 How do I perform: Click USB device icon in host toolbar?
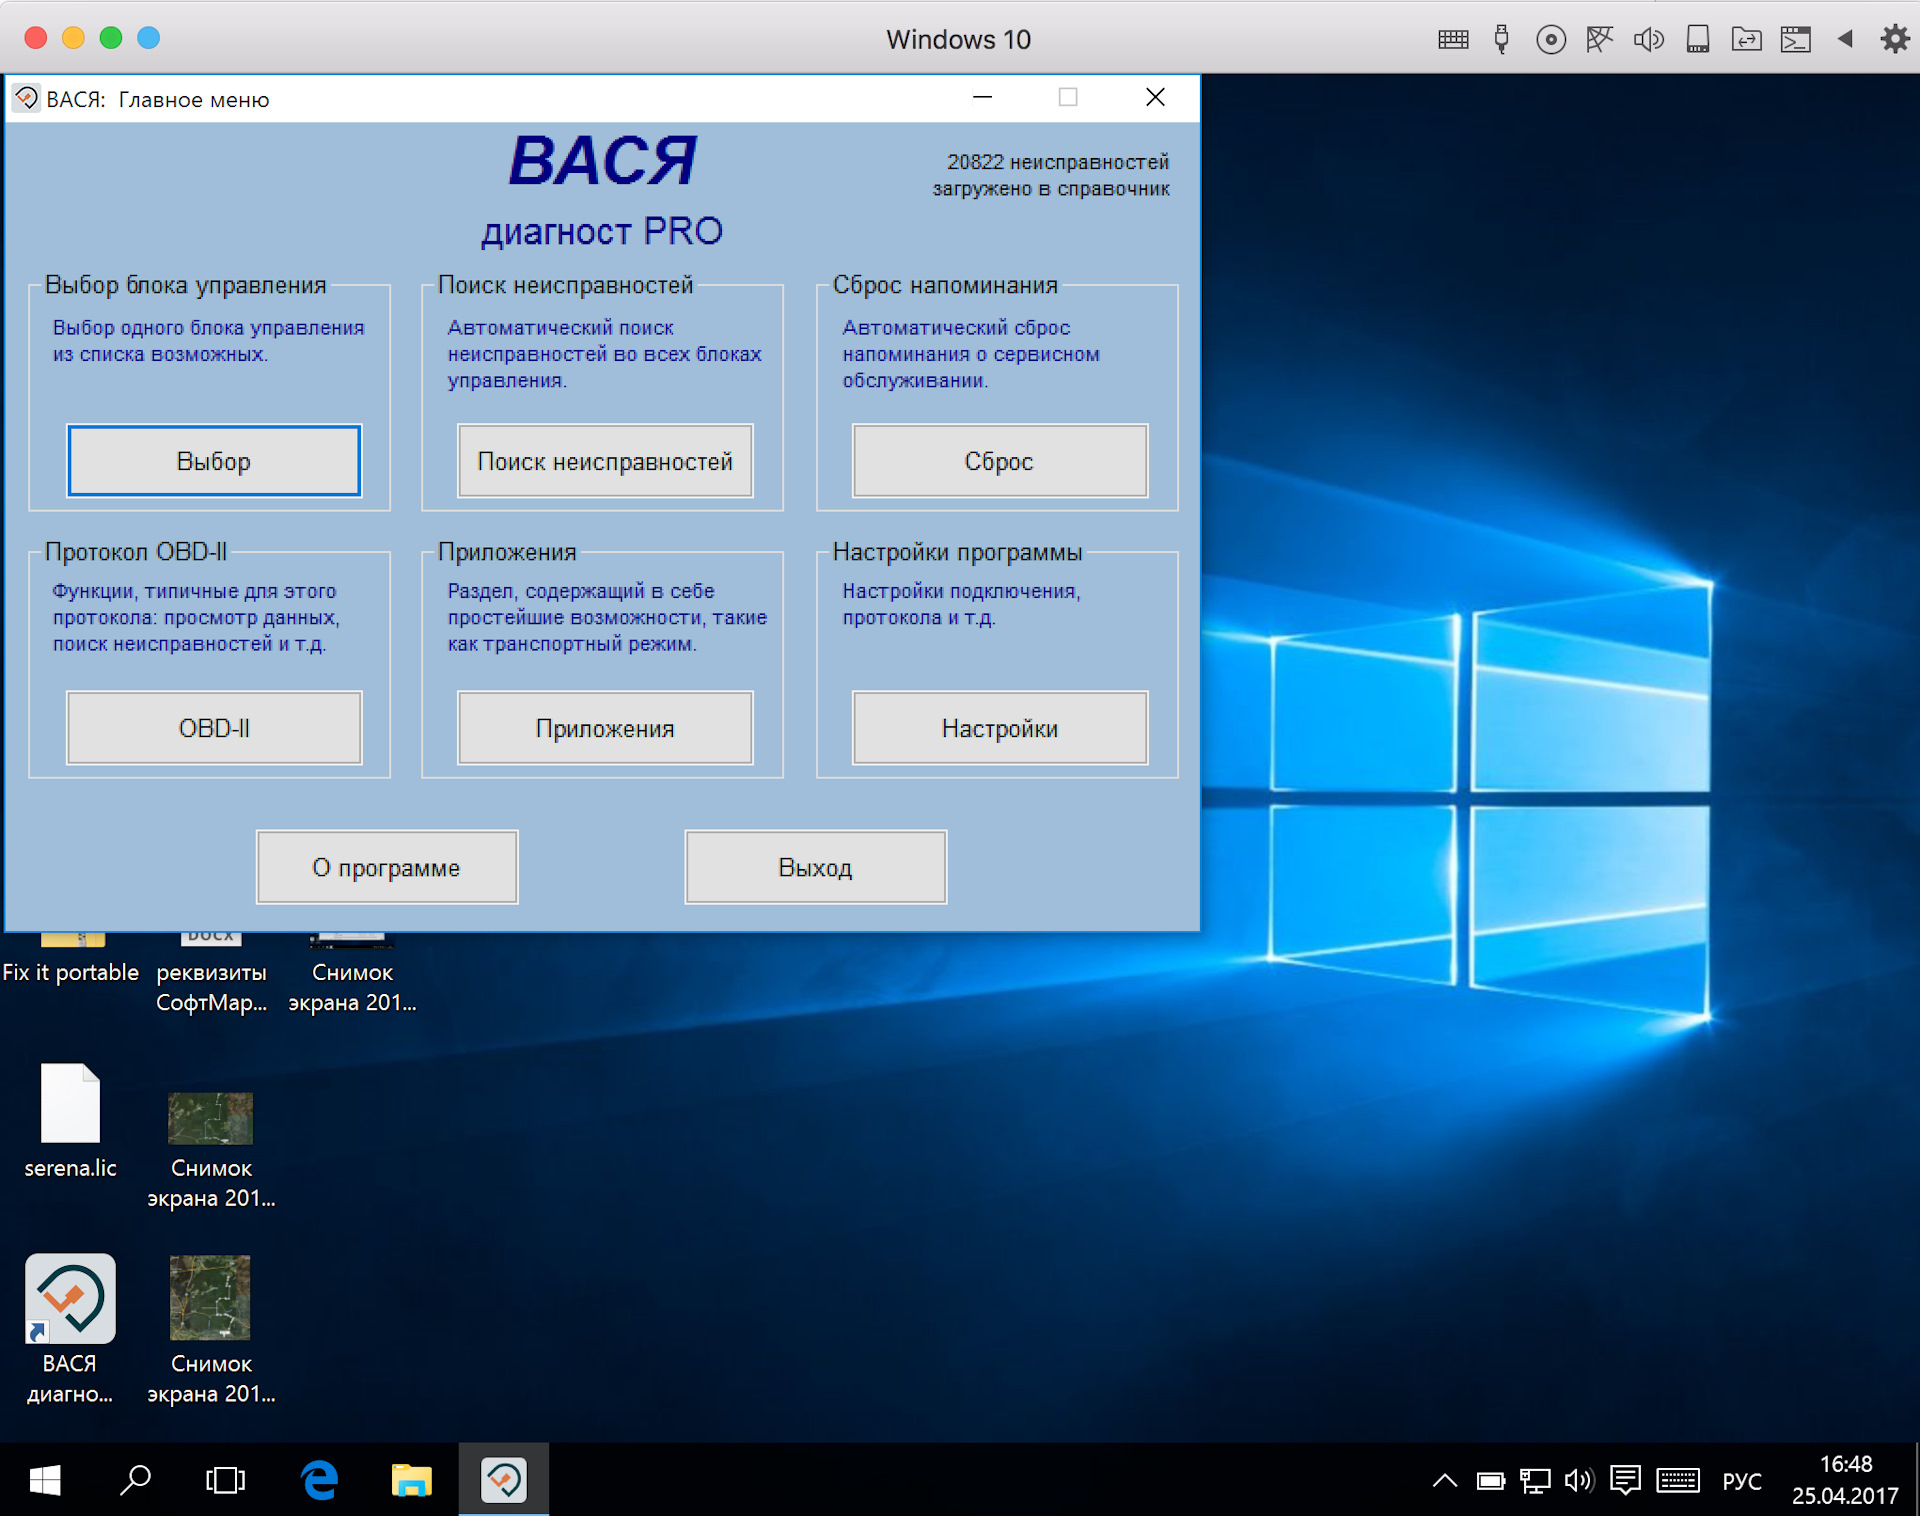coord(1501,39)
